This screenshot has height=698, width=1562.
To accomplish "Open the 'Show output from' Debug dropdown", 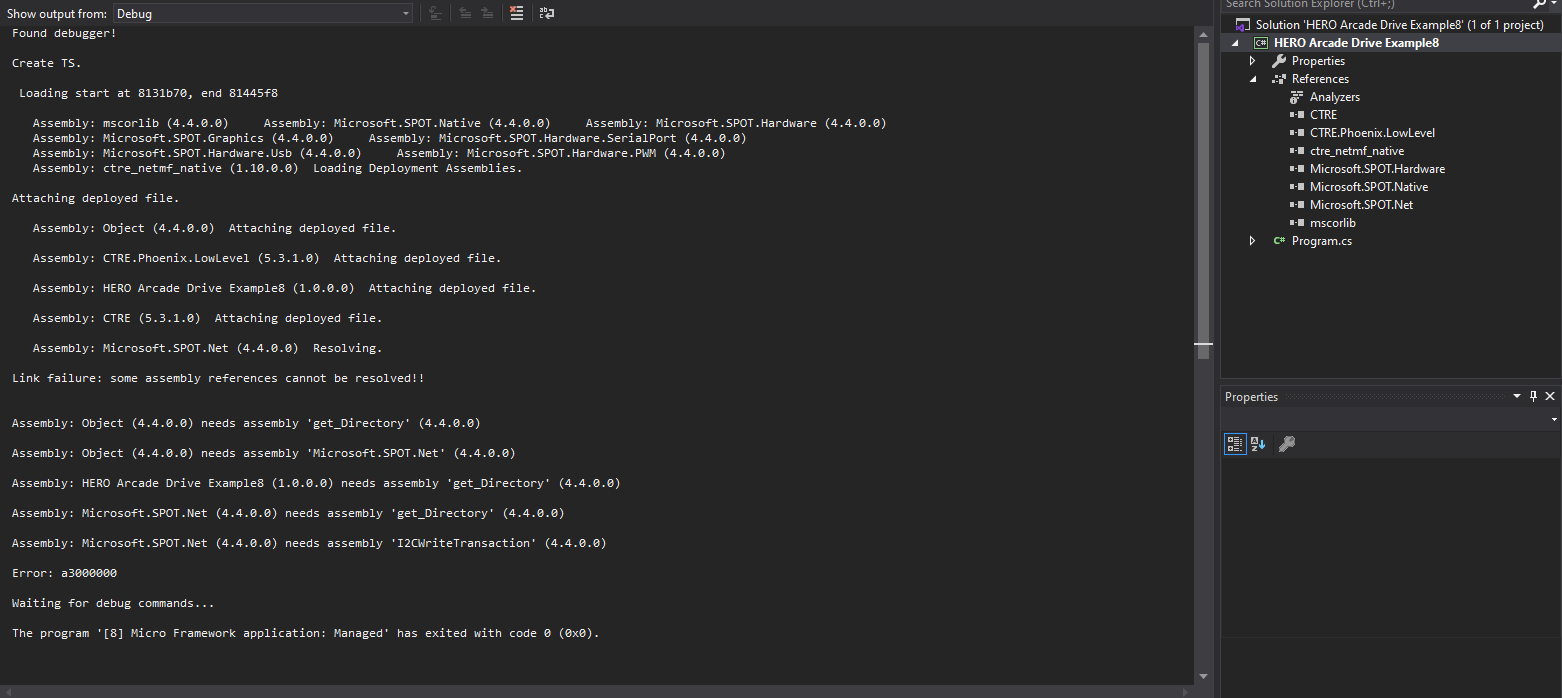I will click(x=261, y=14).
